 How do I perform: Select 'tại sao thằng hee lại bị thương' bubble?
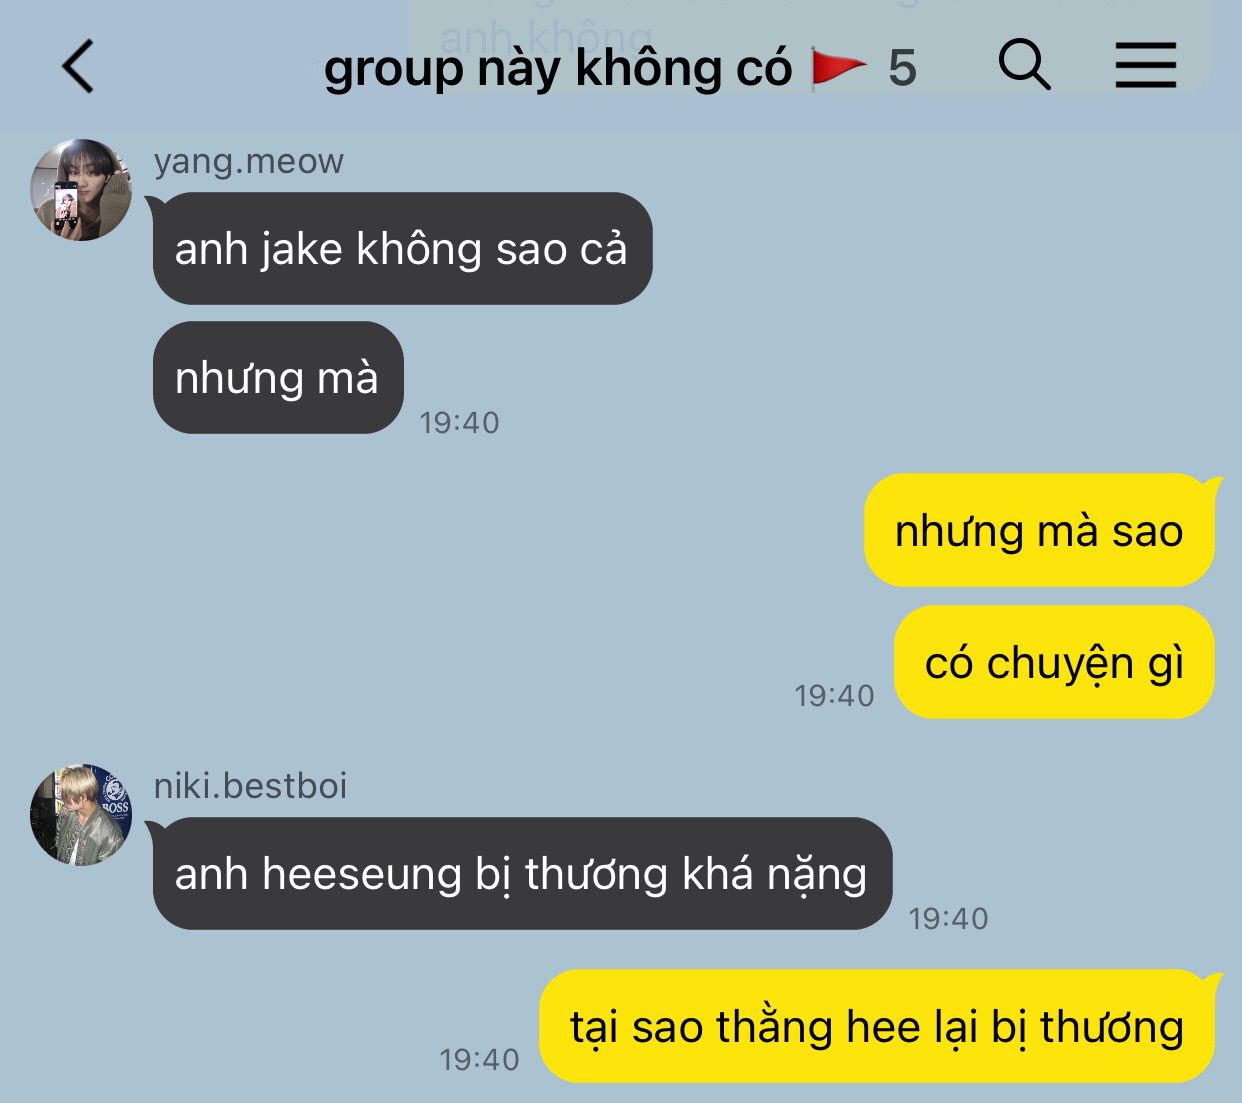coord(878,1026)
